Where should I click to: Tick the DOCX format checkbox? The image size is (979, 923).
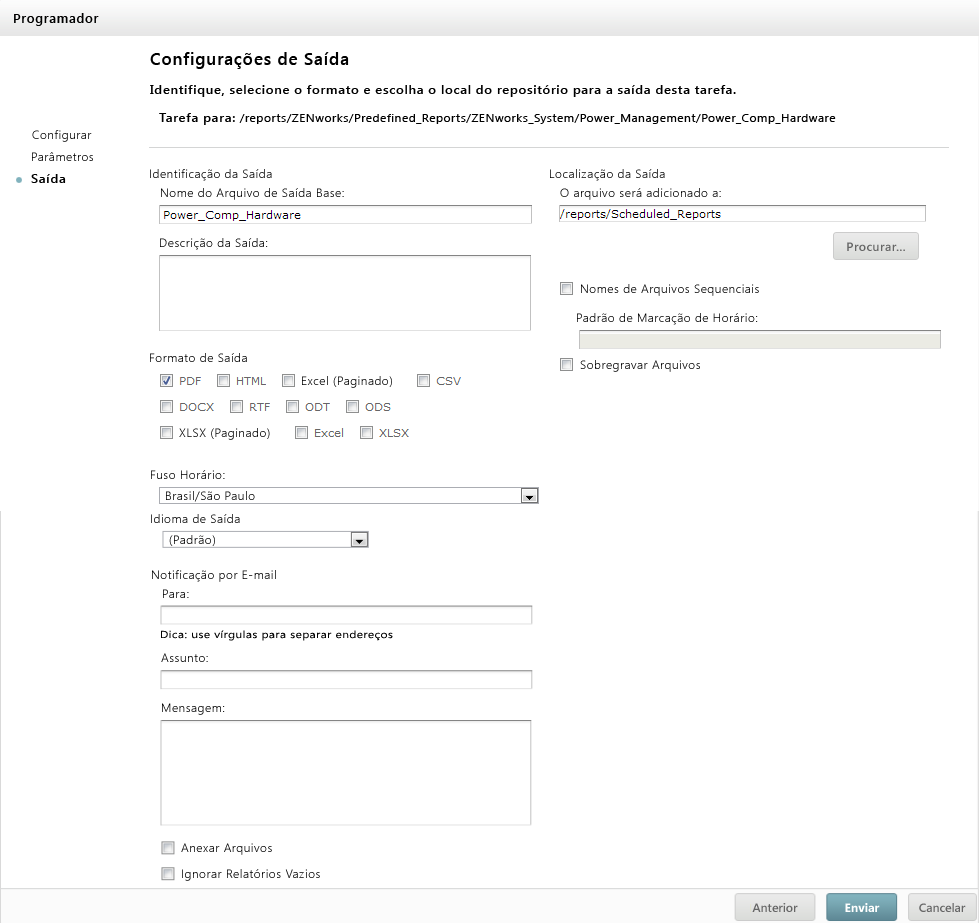point(167,407)
